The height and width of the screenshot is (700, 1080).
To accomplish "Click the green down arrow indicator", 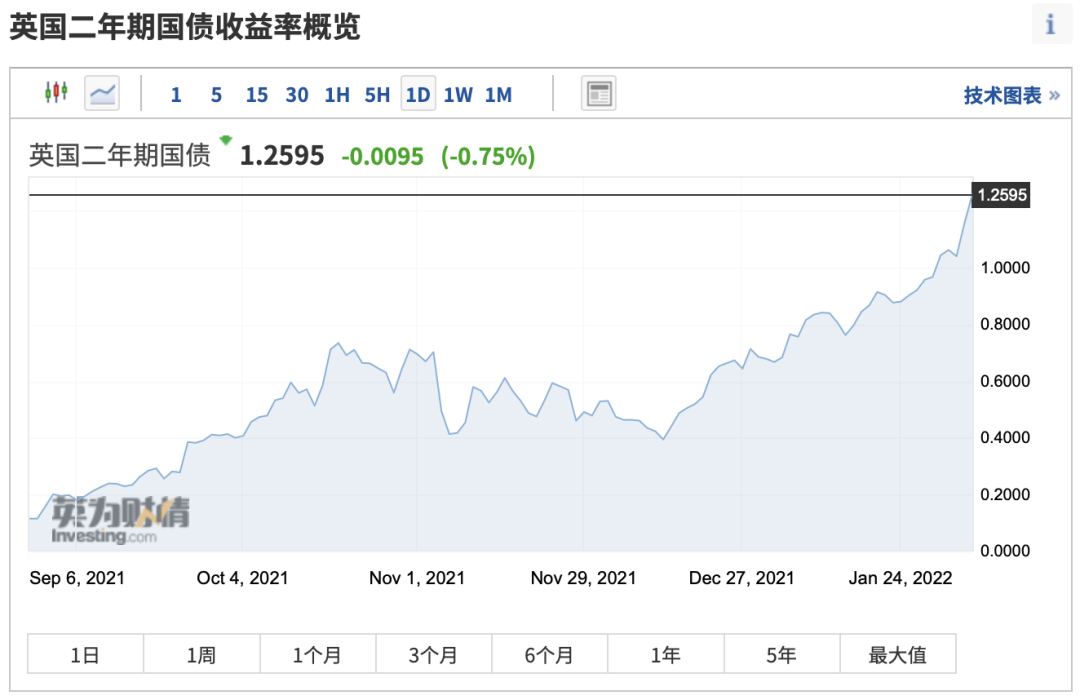I will tap(226, 141).
